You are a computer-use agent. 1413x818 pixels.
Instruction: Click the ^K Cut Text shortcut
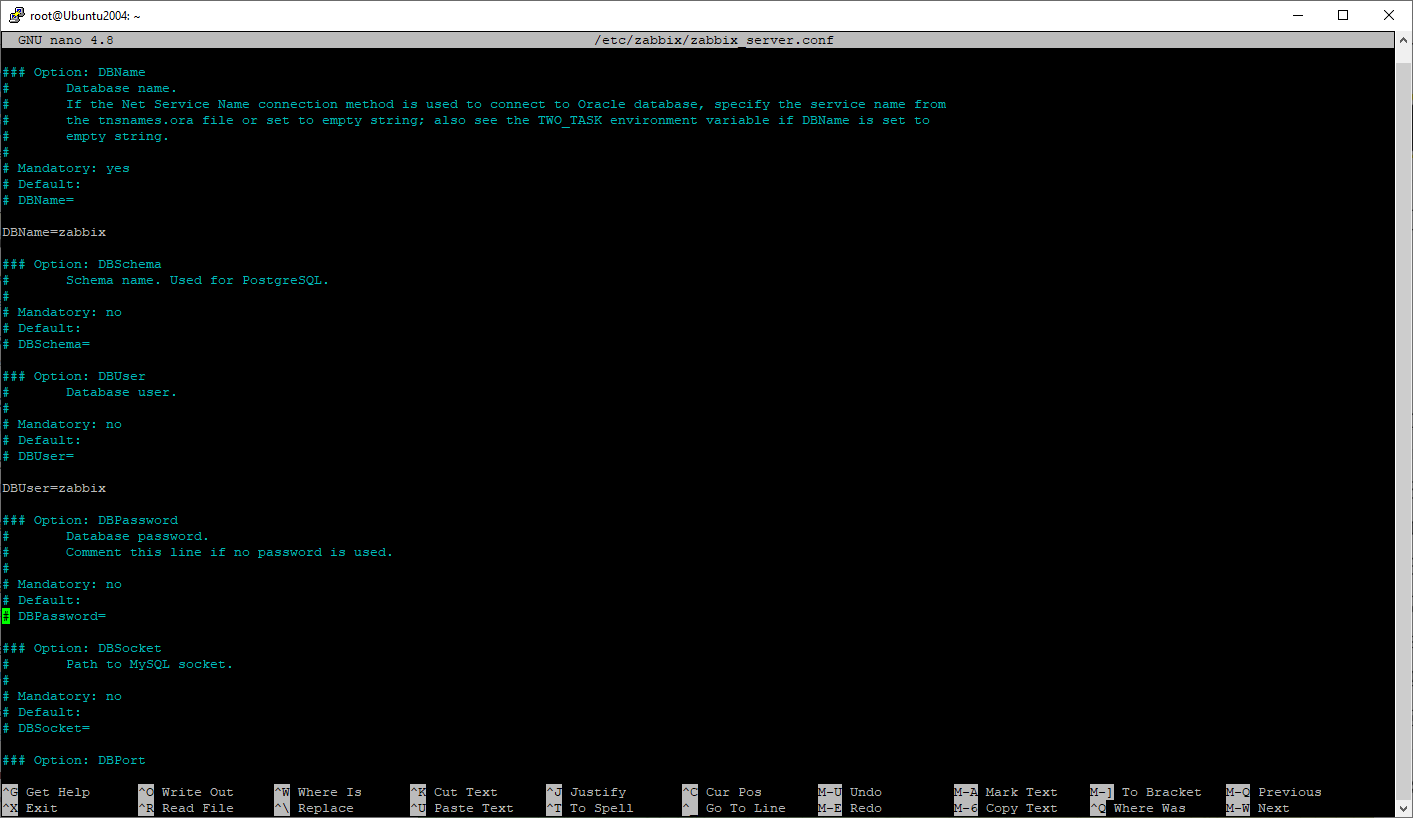point(454,792)
